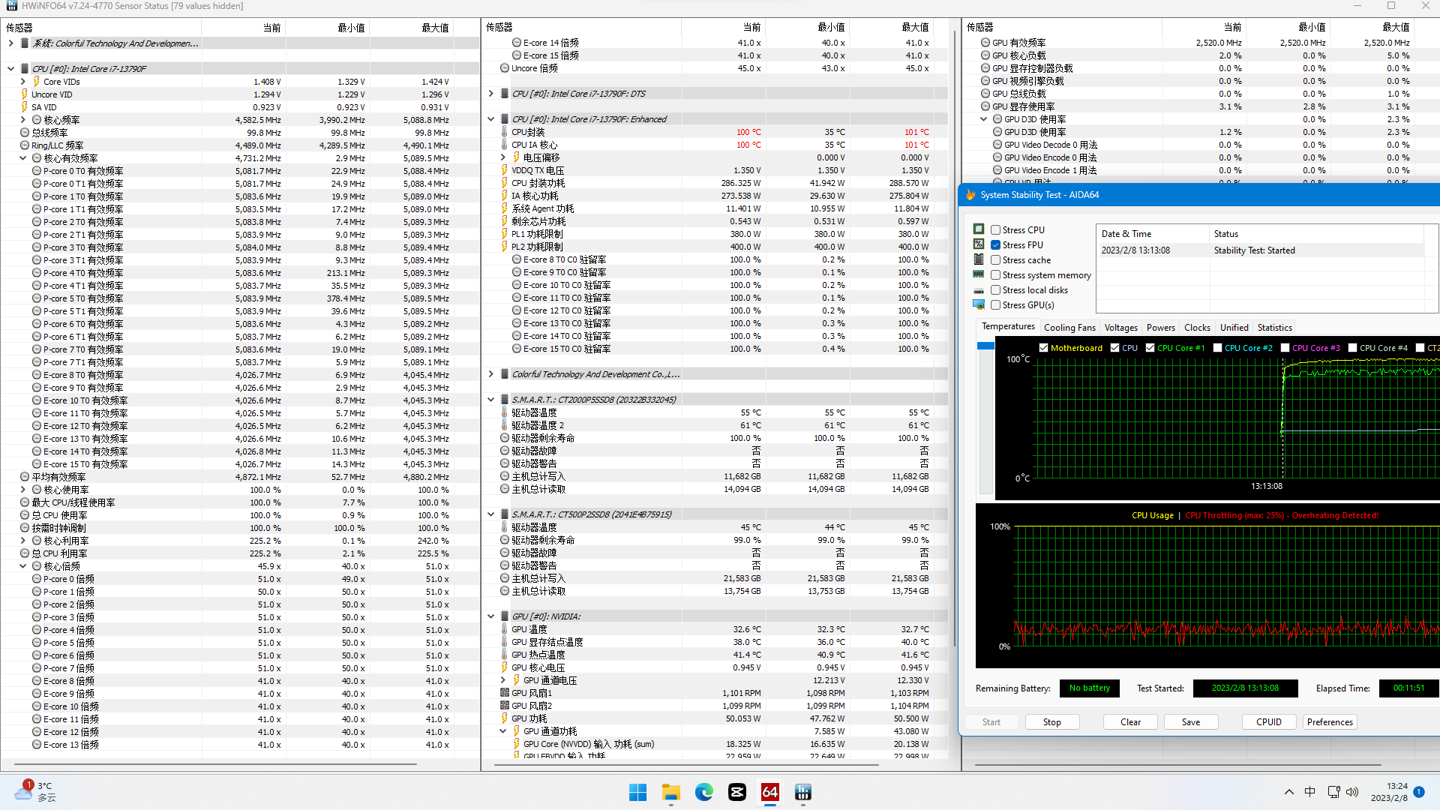Switch to the Cooling Fans tab
Image resolution: width=1440 pixels, height=810 pixels.
point(1069,328)
